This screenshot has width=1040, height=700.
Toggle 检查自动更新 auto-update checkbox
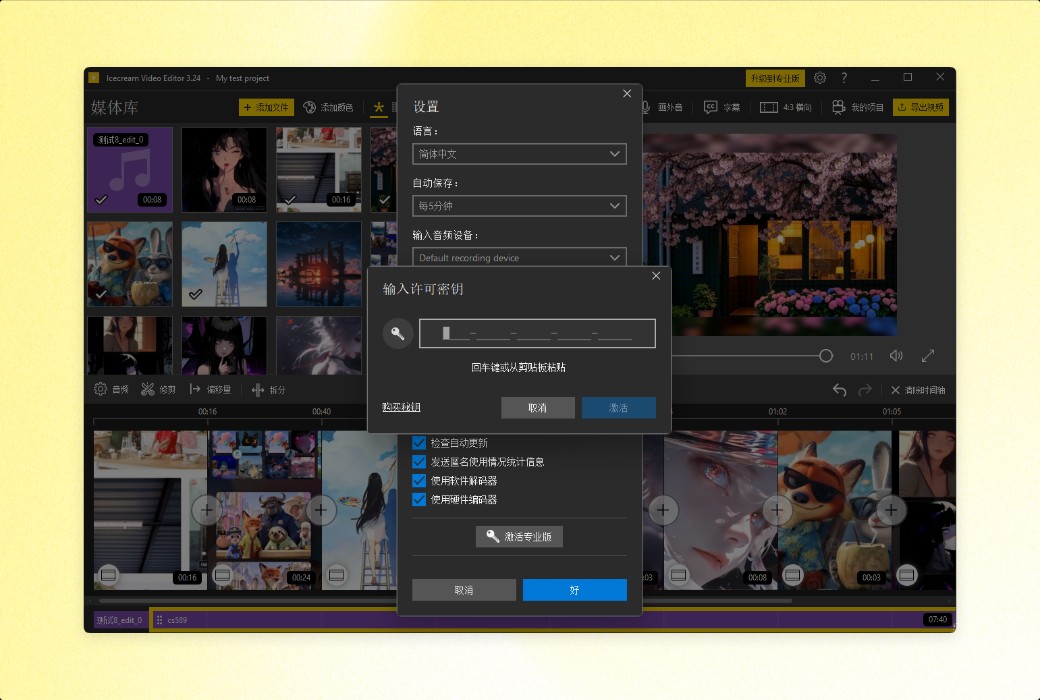[x=418, y=442]
